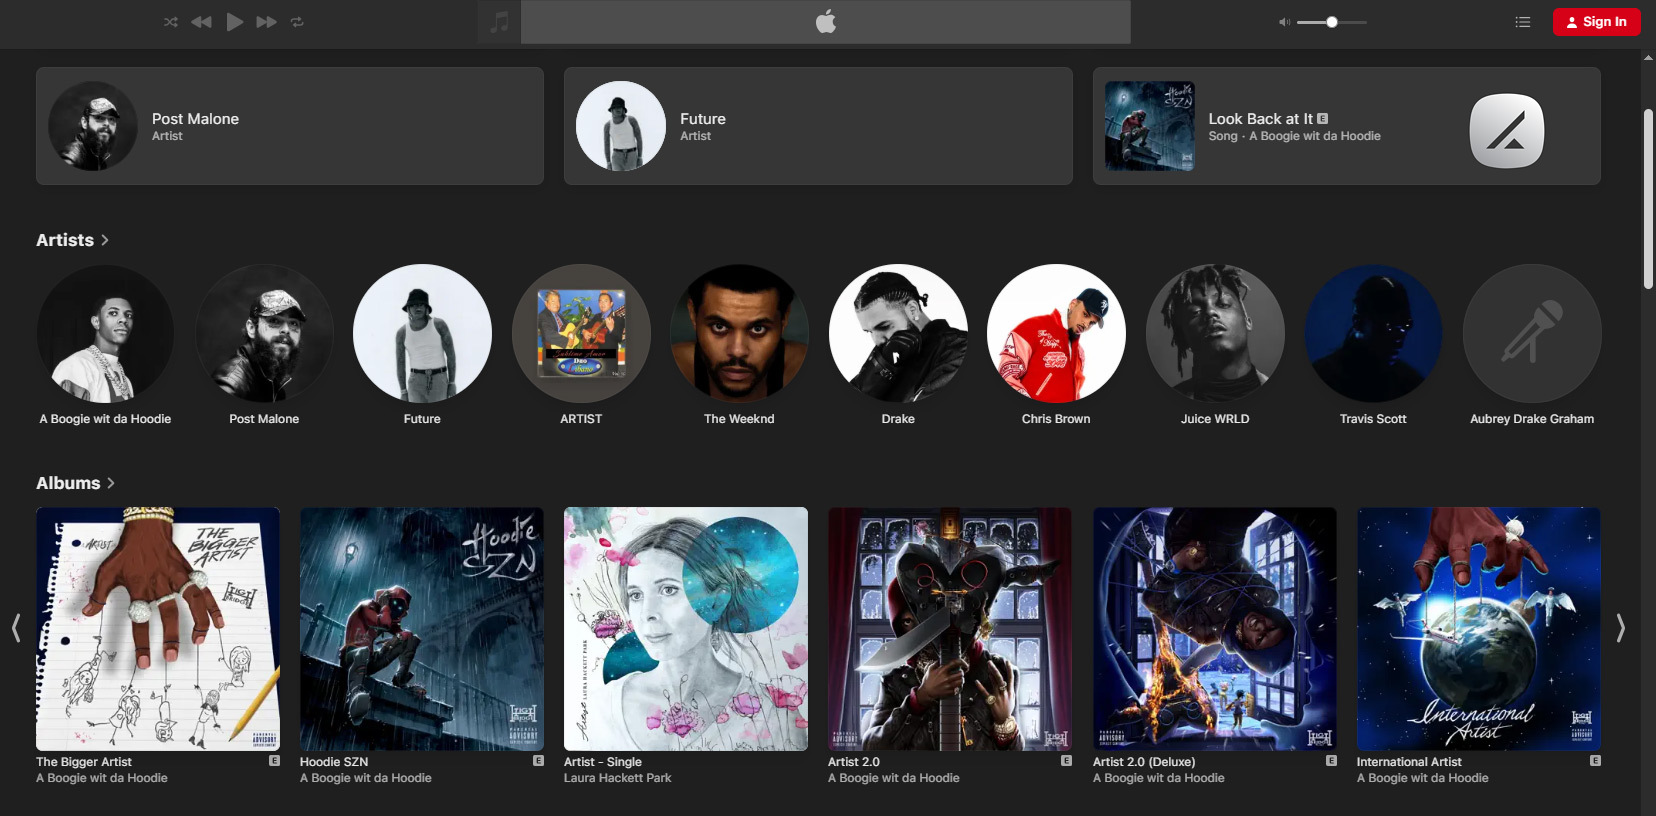Viewport: 1656px width, 816px height.
Task: Open the Up Next queue list
Action: coord(1523,22)
